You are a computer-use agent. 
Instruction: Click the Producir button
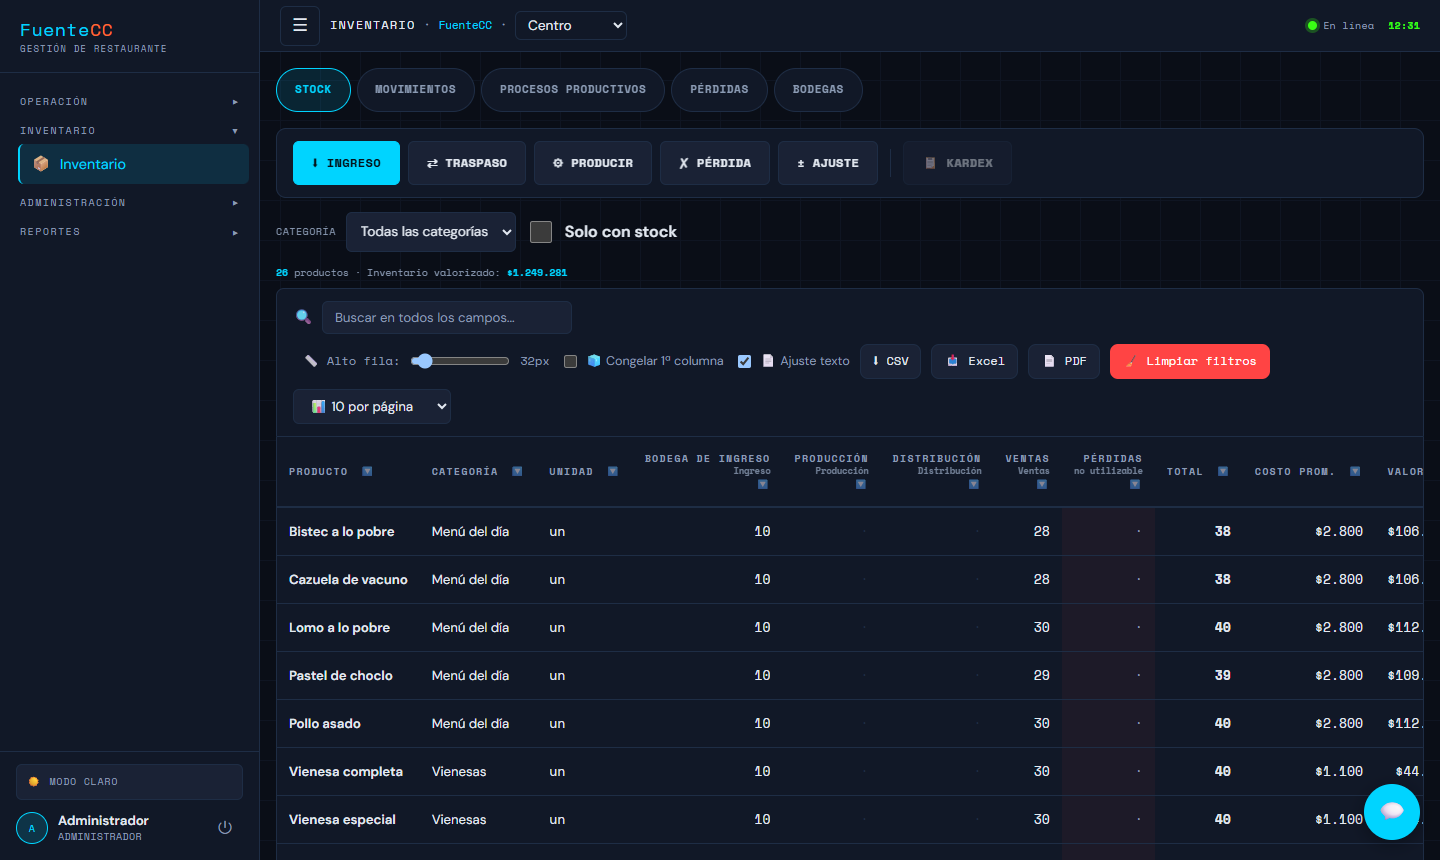point(593,163)
